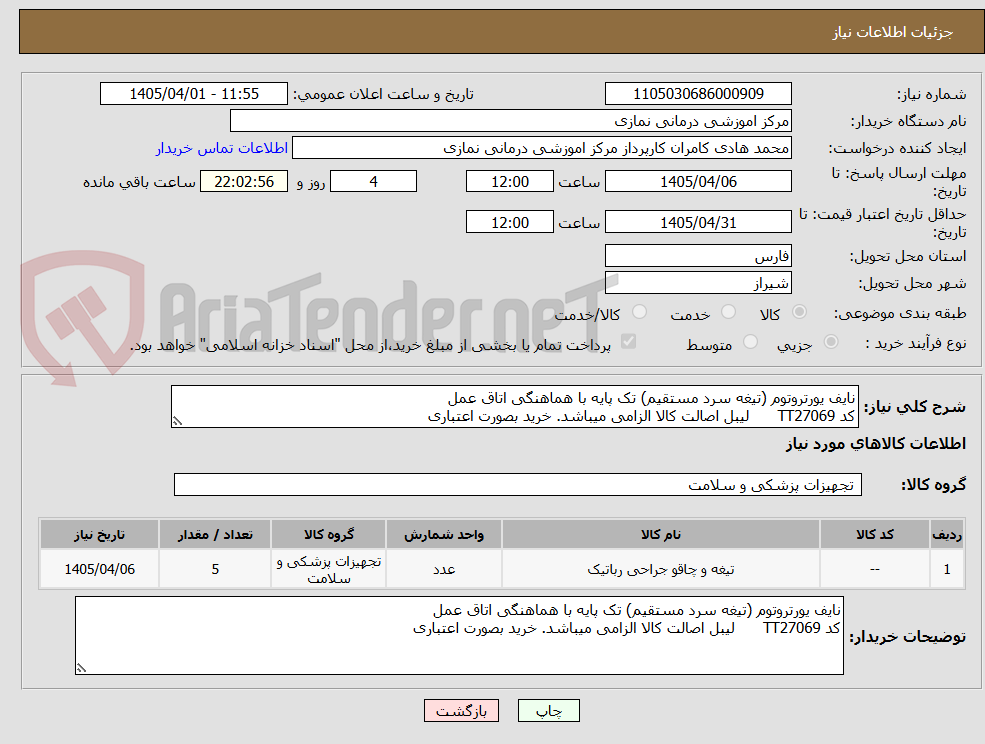Click the delivery city field شیراز

pos(698,283)
